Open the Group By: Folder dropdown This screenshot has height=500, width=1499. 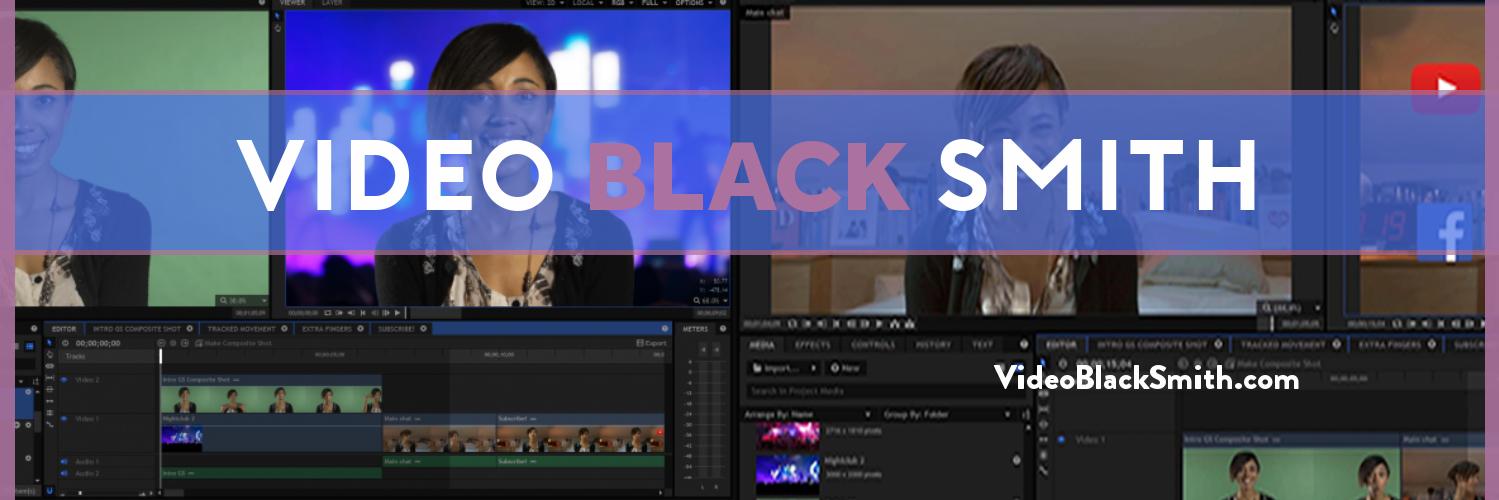pos(949,414)
